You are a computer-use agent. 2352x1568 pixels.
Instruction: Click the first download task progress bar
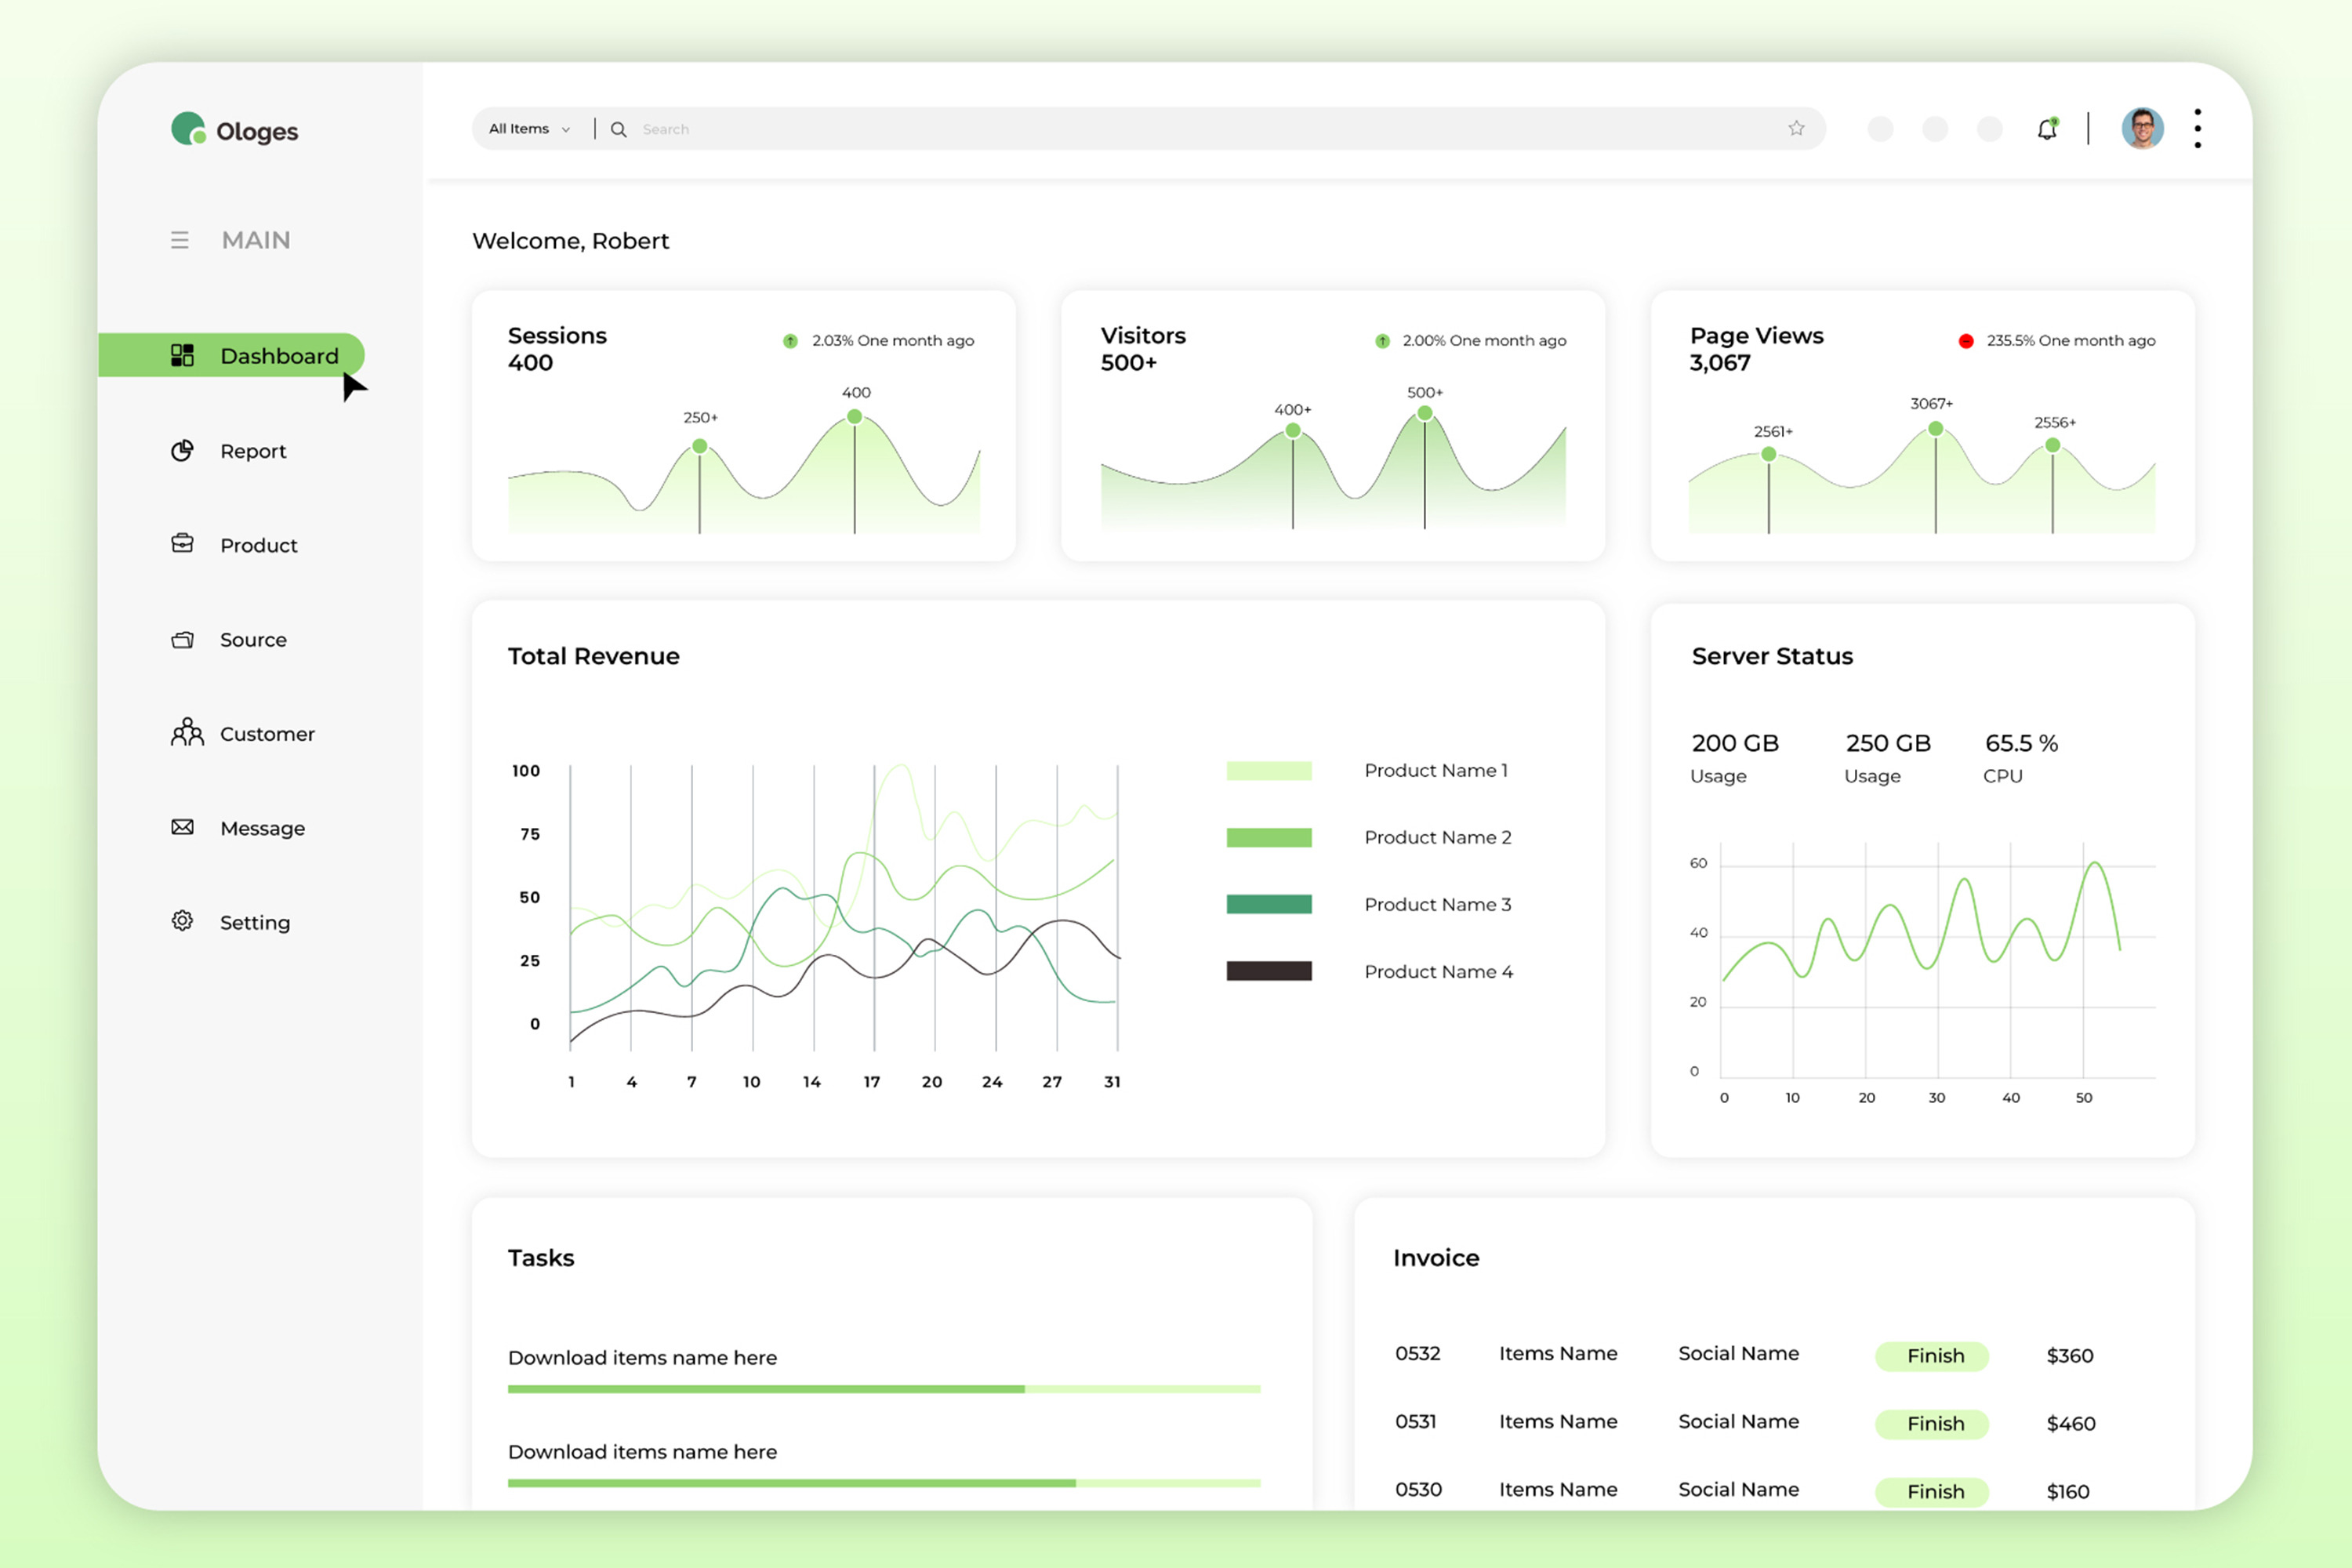click(x=884, y=1389)
